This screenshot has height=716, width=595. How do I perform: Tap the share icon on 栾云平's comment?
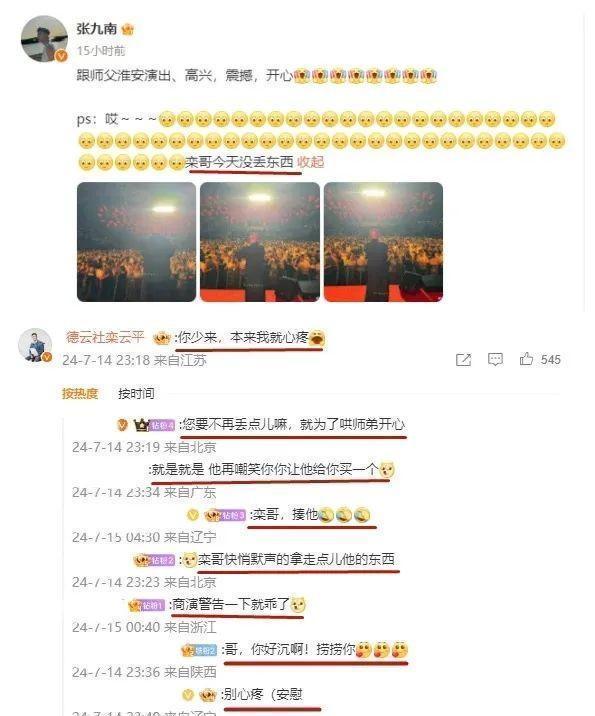point(463,360)
